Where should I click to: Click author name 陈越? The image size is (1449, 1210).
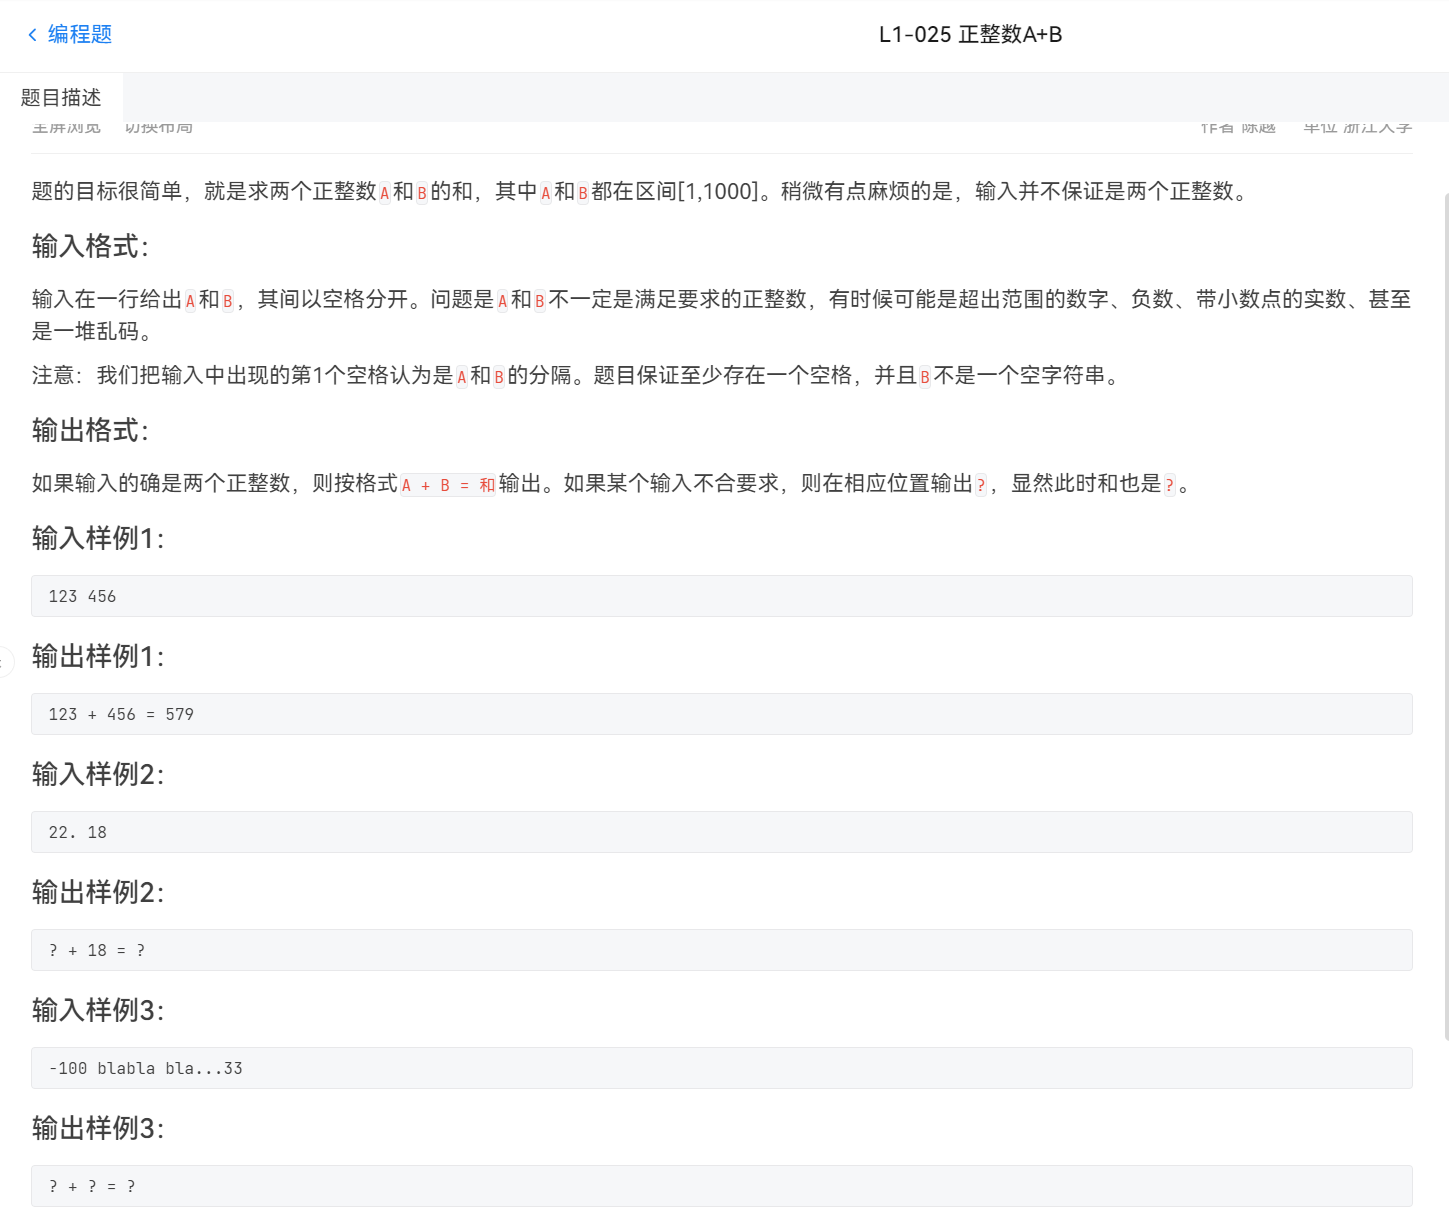click(1257, 126)
